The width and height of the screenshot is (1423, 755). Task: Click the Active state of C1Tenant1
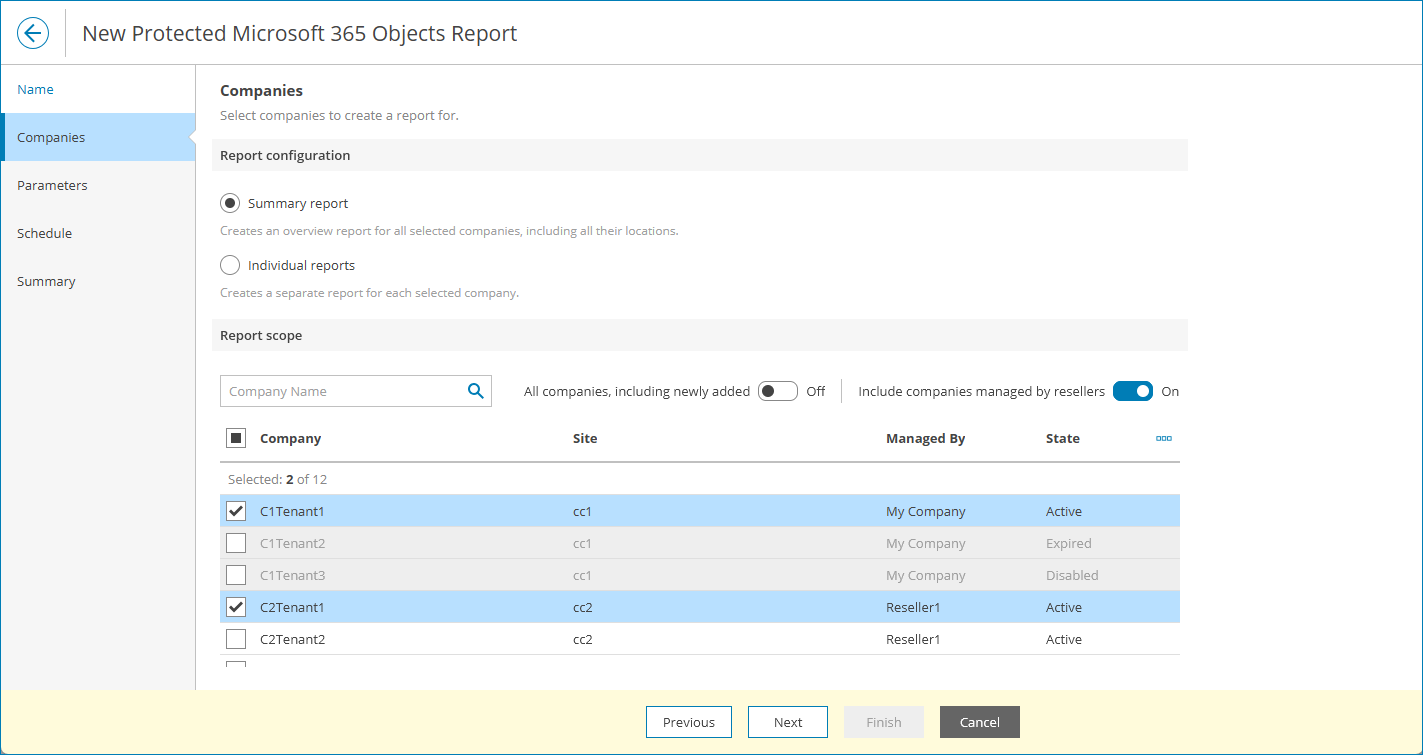(x=1064, y=511)
